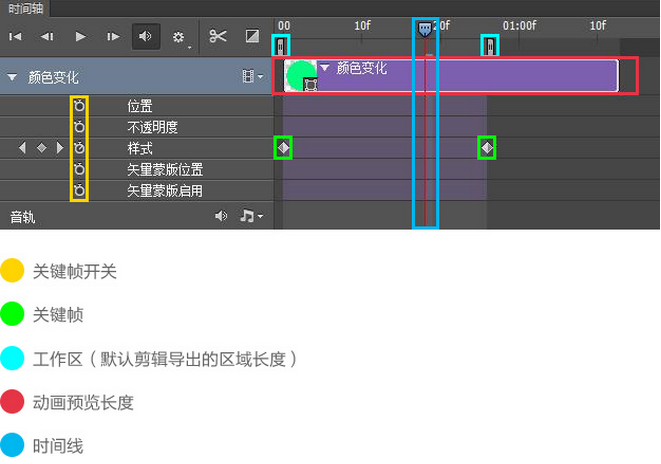Click work area end handle

489,46
